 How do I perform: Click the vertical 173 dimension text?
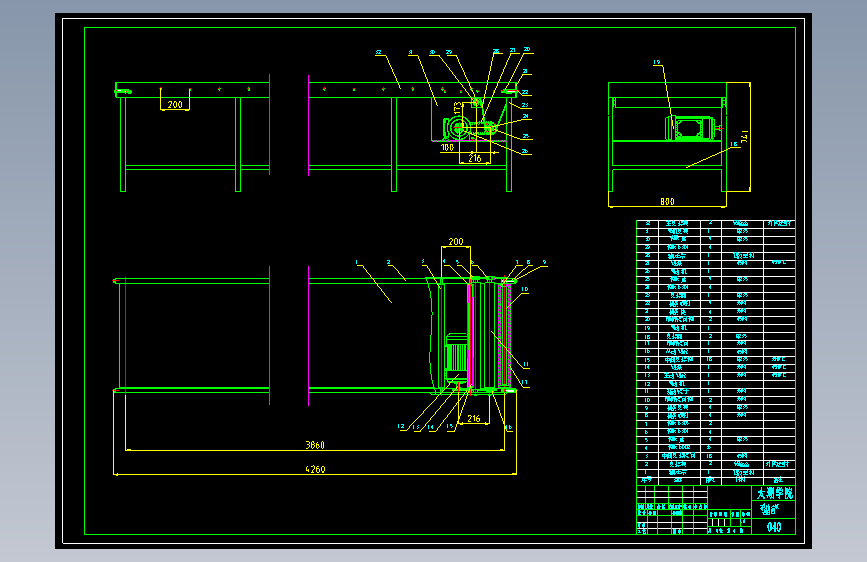(x=457, y=108)
